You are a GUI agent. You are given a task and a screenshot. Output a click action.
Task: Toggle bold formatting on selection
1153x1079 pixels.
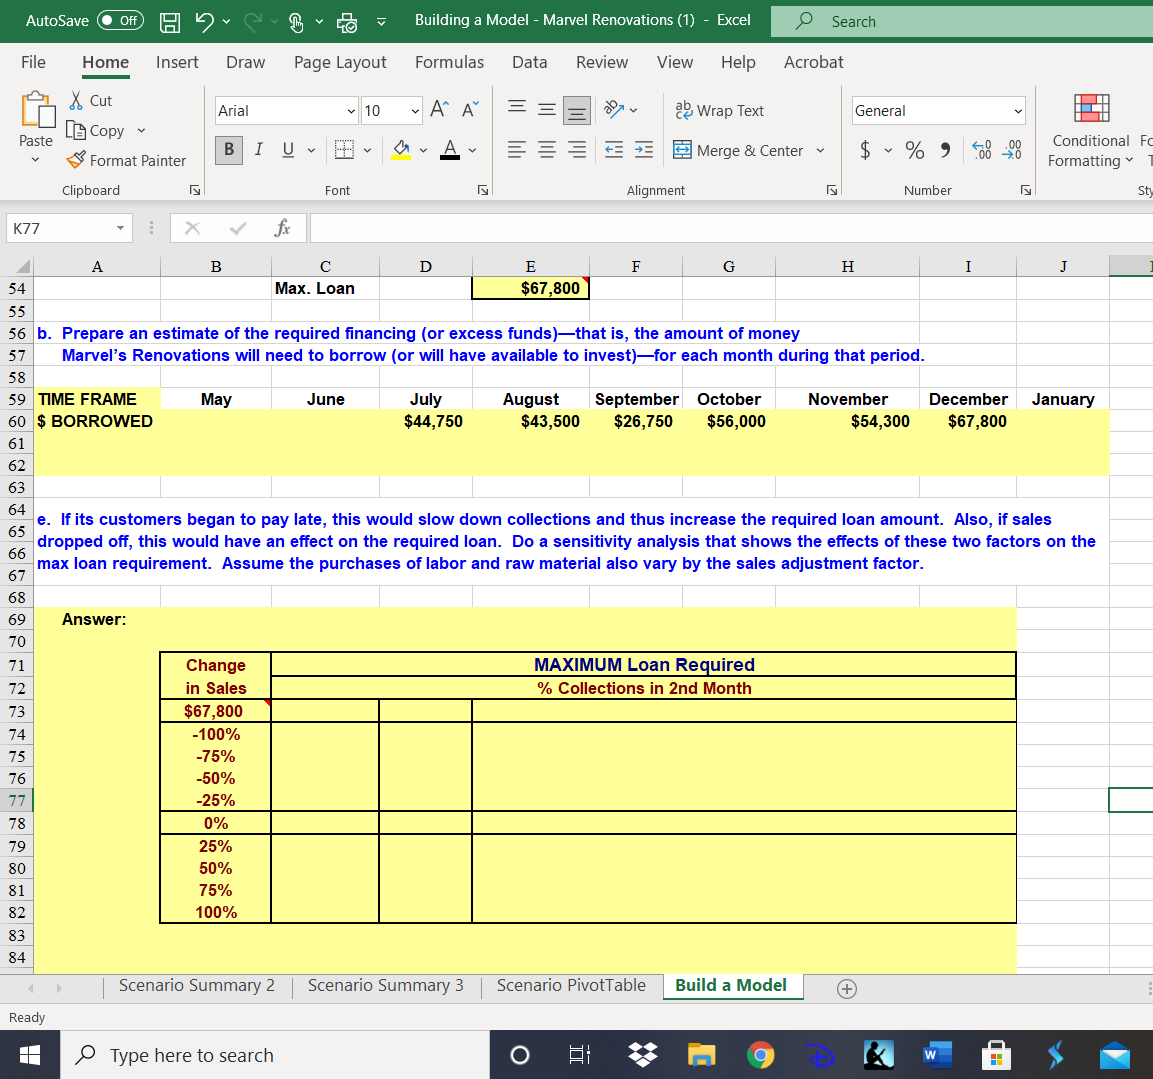pyautogui.click(x=227, y=149)
